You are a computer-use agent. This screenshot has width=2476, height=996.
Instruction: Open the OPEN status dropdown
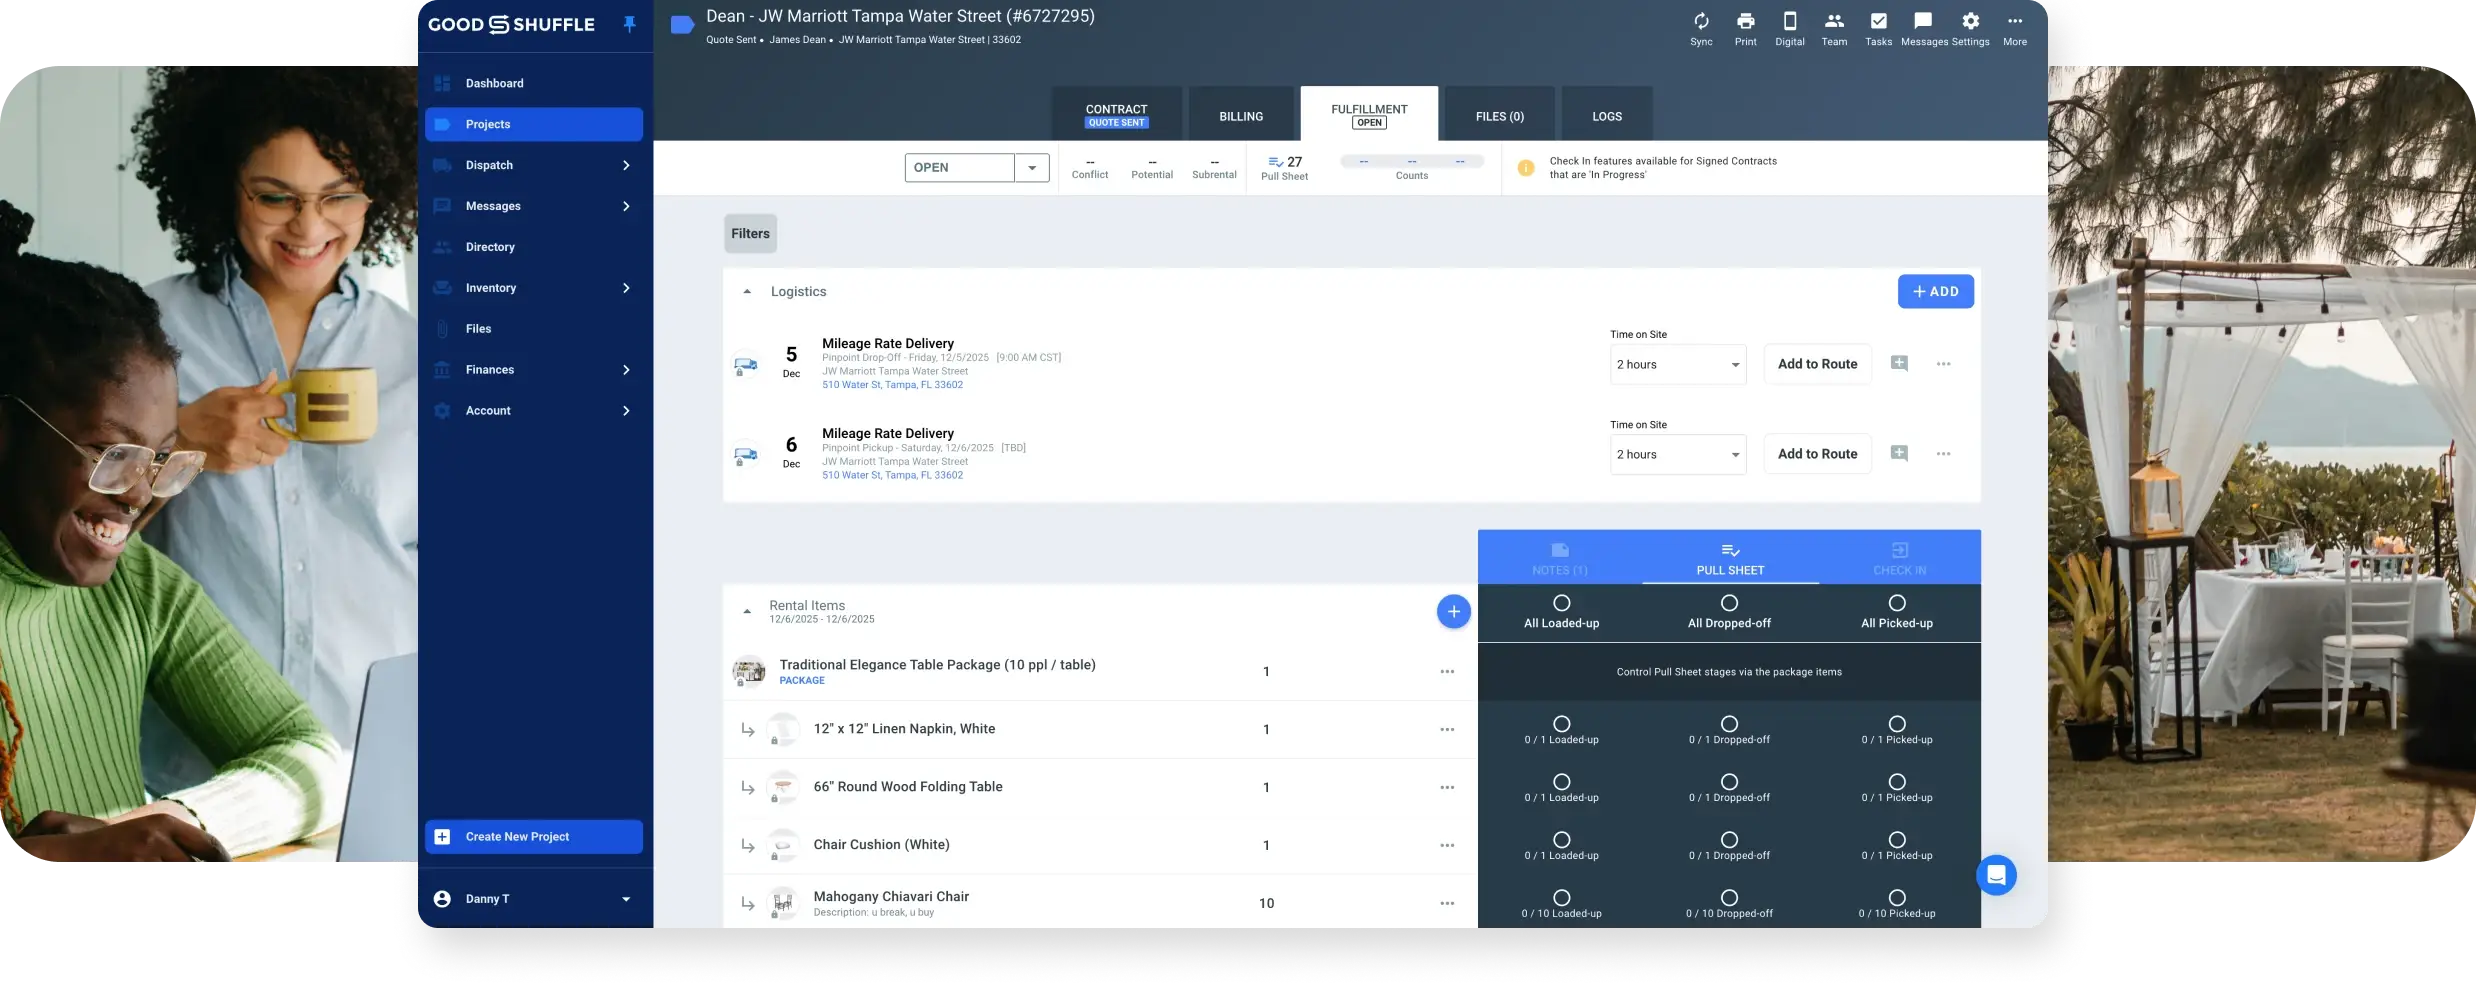1031,168
